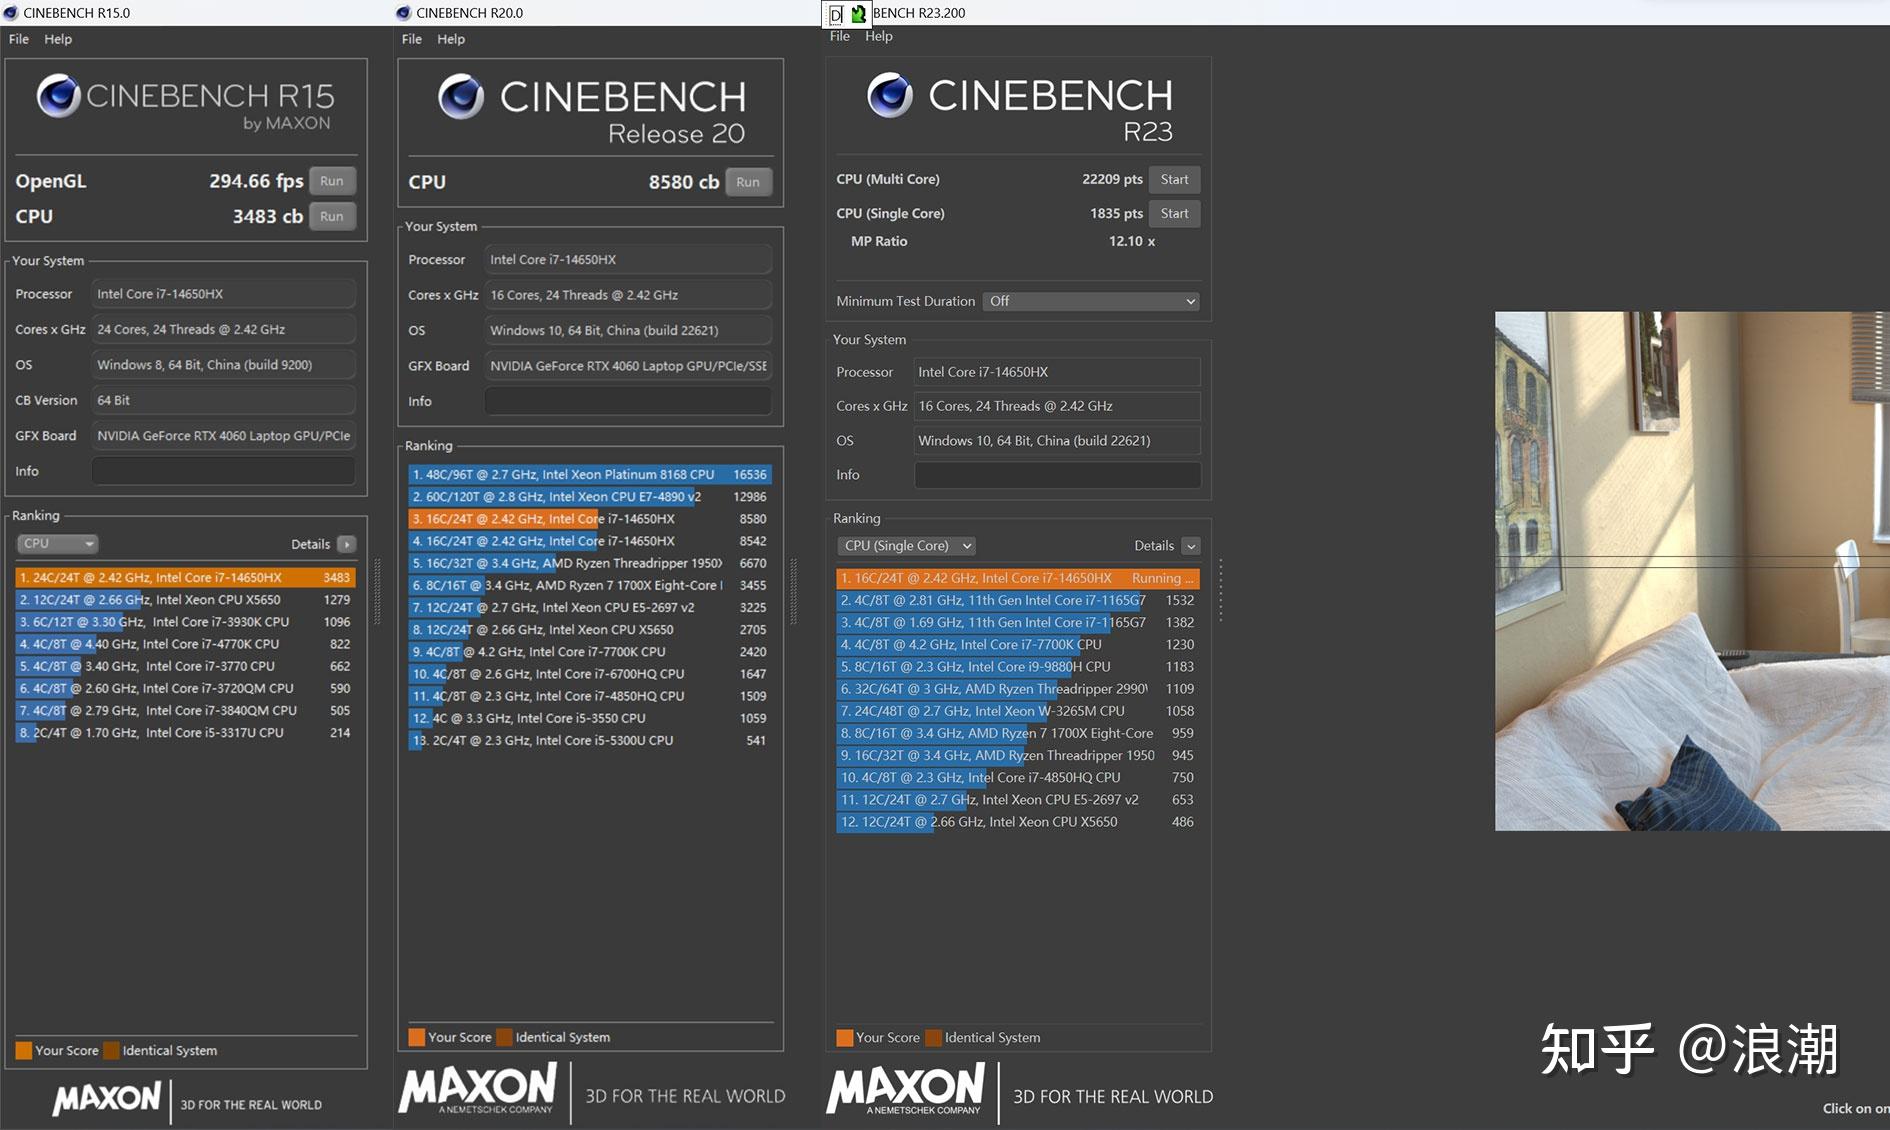Click the Cinebench R20.0 title bar app icon
Screen dimensions: 1890x1130
pos(404,13)
